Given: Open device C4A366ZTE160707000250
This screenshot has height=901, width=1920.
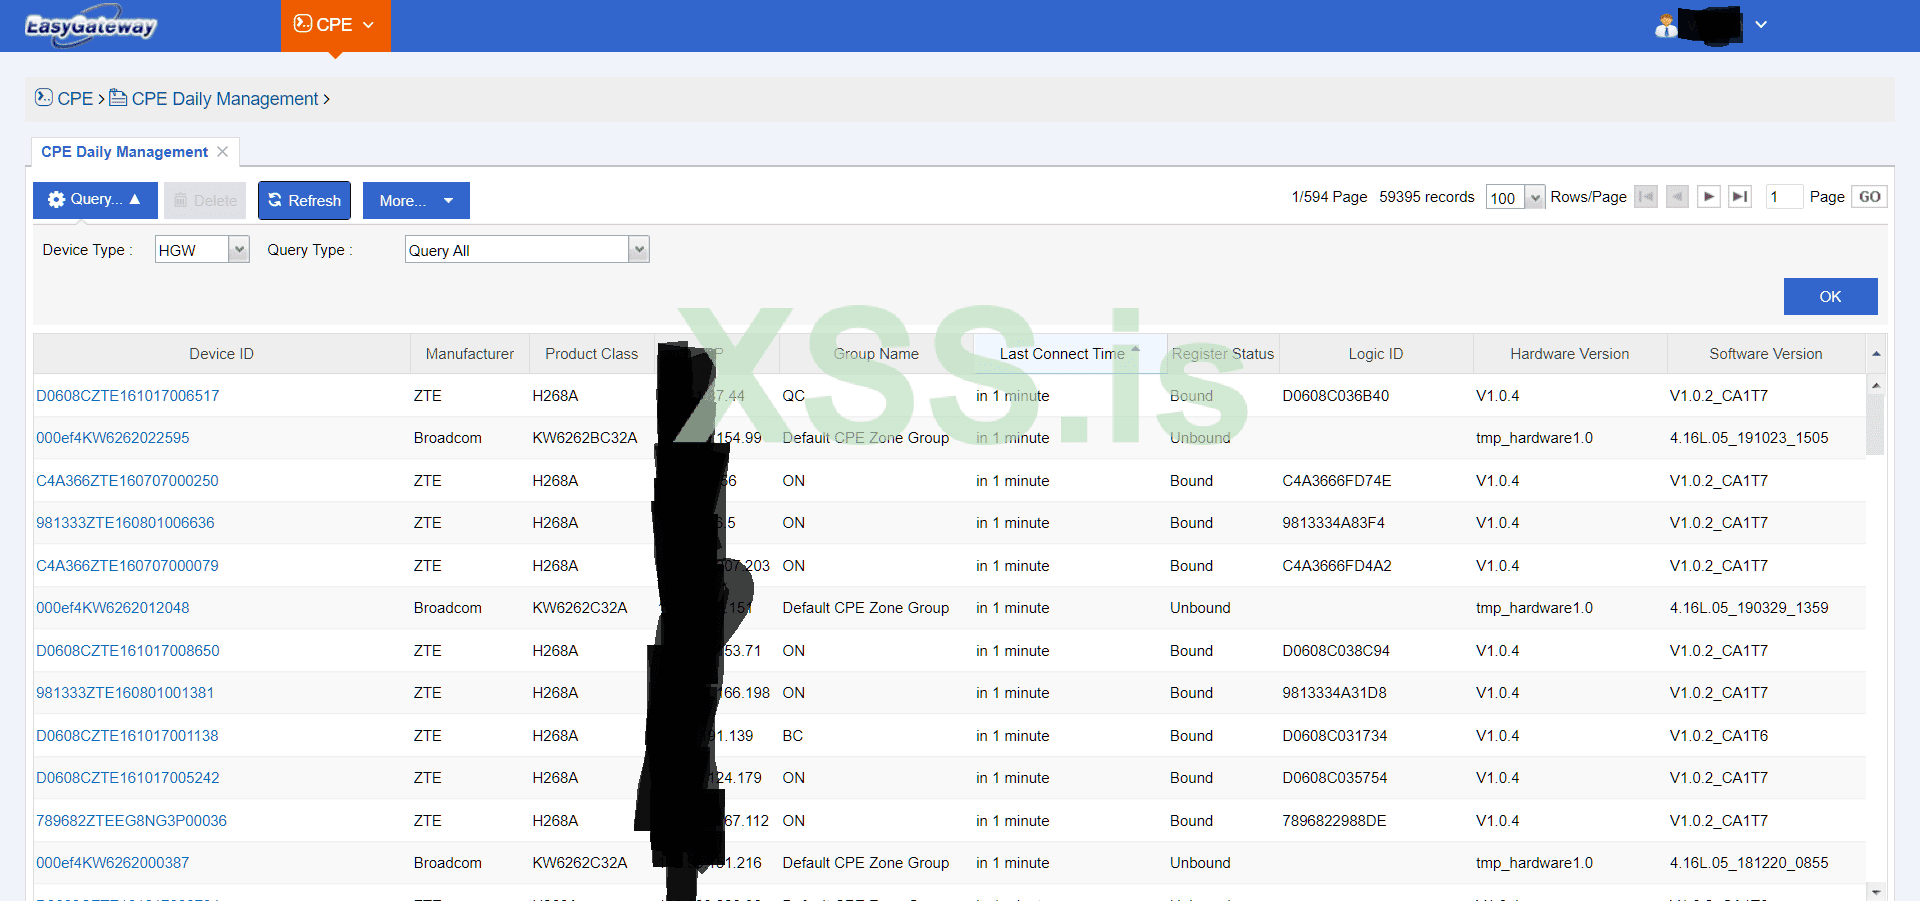Looking at the screenshot, I should (x=127, y=481).
